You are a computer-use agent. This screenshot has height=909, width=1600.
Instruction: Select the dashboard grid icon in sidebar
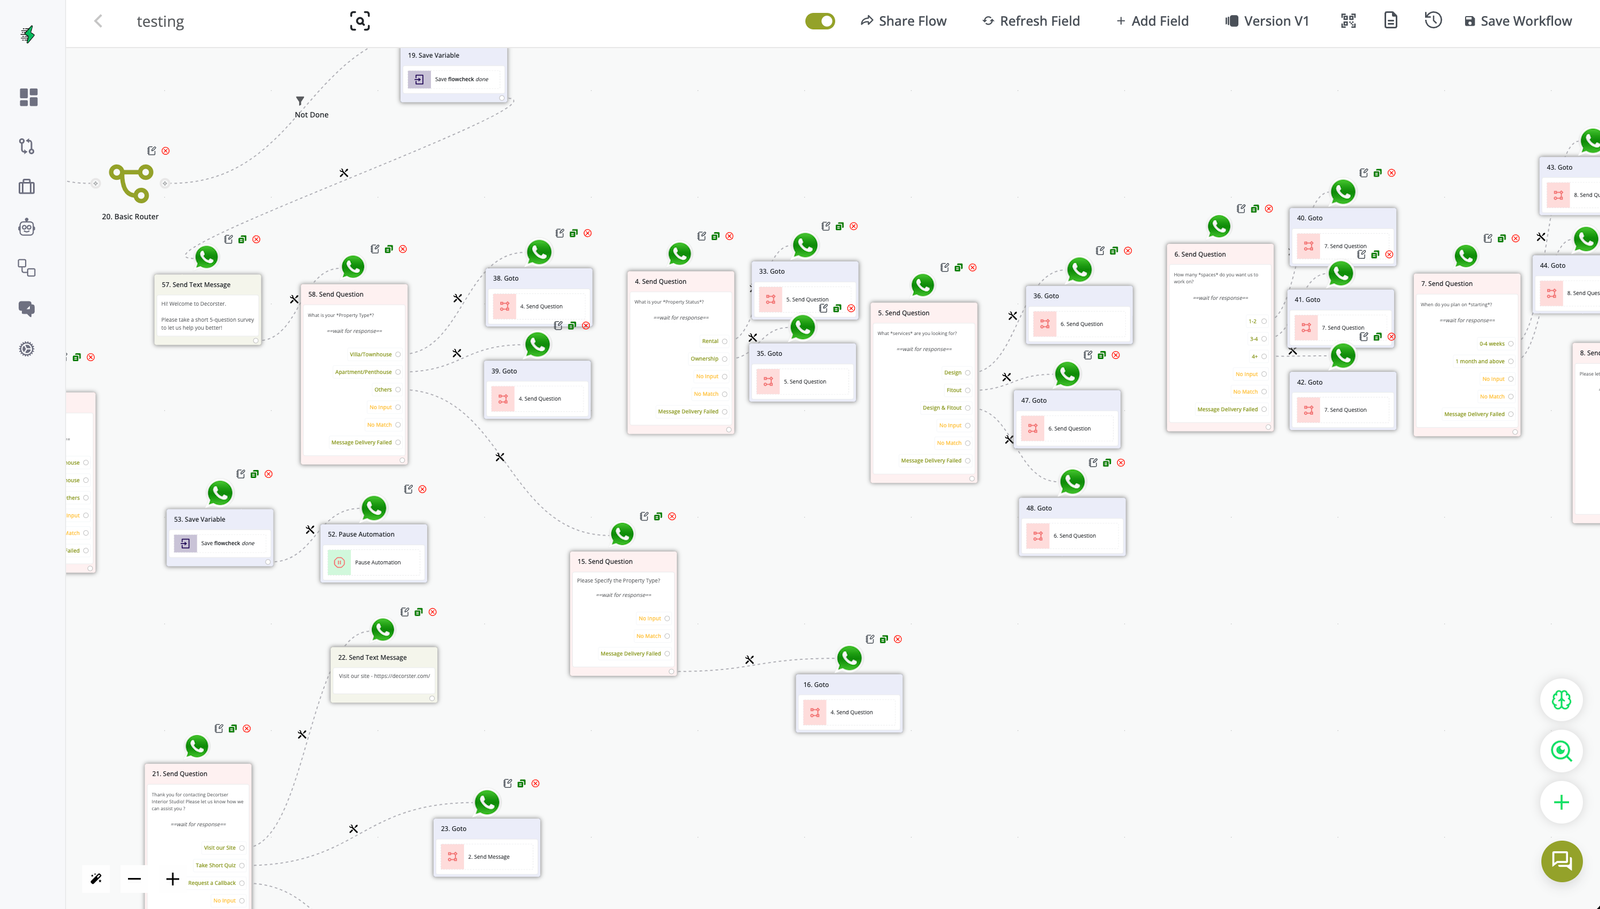coord(28,97)
